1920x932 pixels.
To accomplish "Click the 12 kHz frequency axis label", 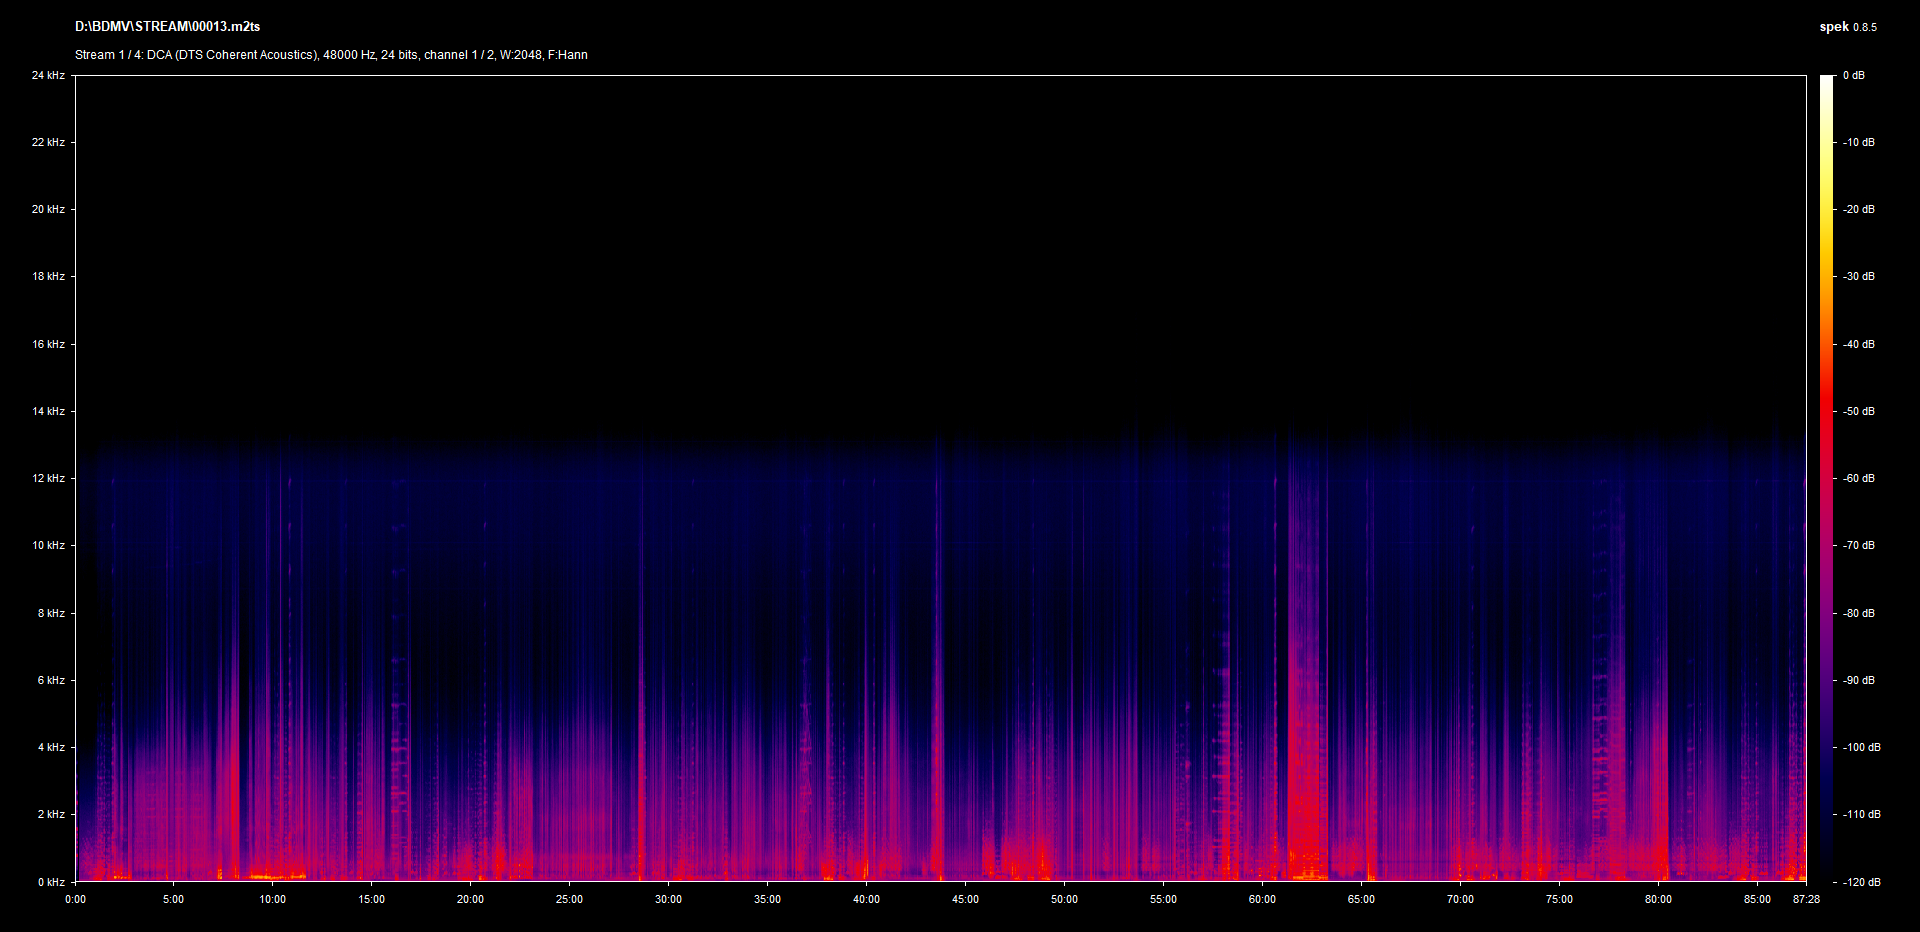I will [x=48, y=479].
